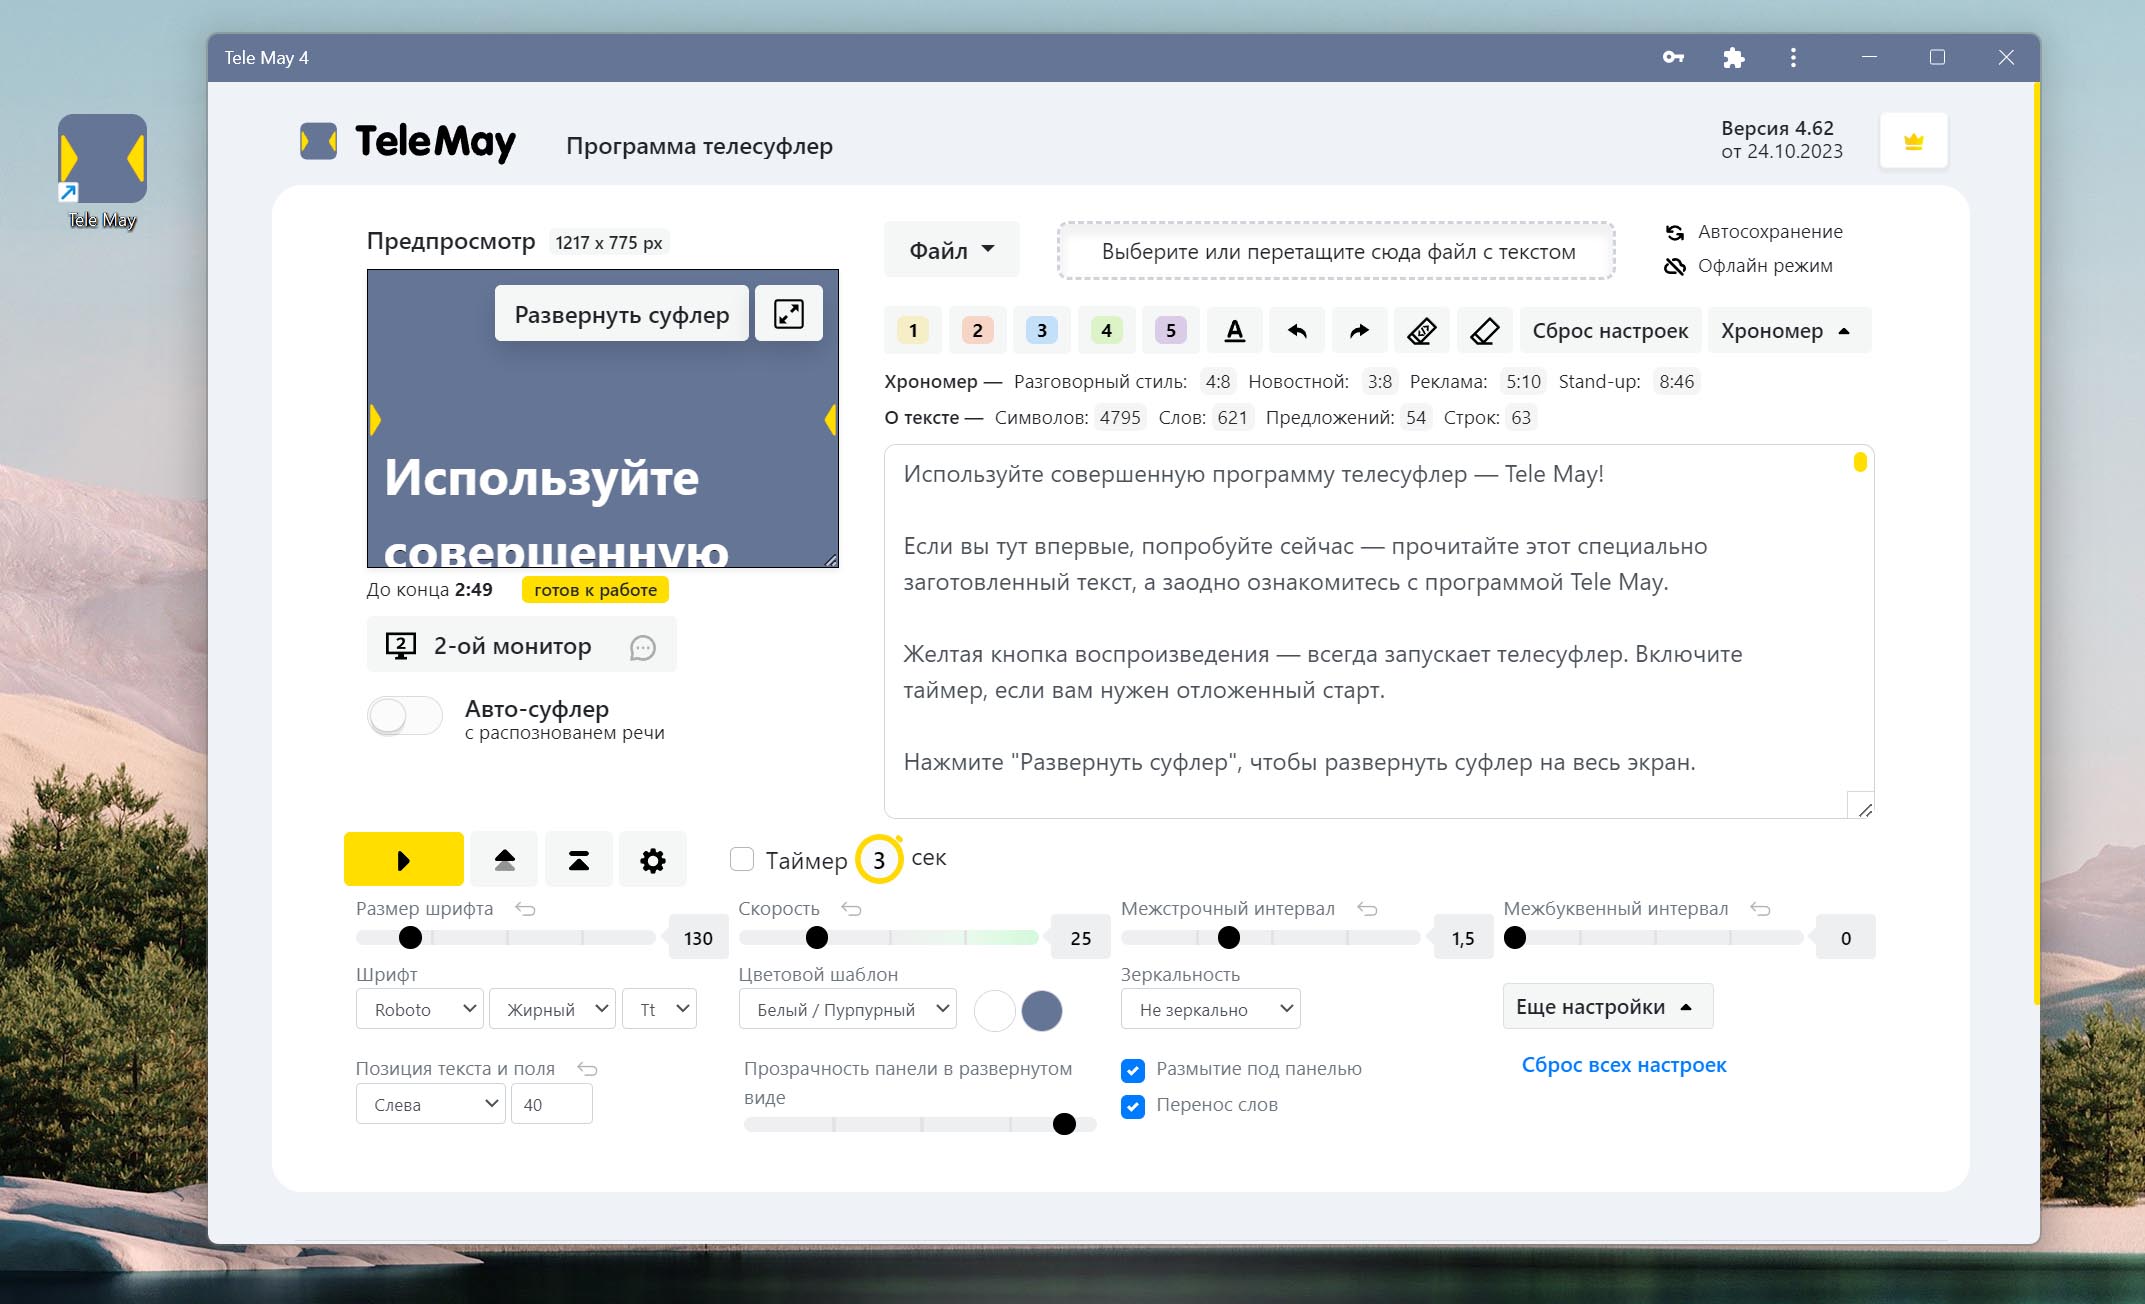Enable the Таймер checkbox
Viewport: 2145px width, 1304px height.
pyautogui.click(x=742, y=859)
